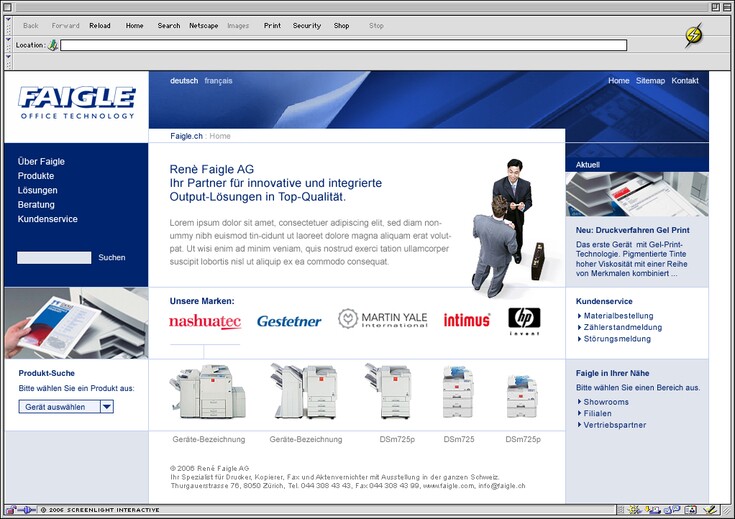Click the Neu: Druckverfahren Gel Print headline
Image resolution: width=735 pixels, height=519 pixels.
tap(632, 230)
